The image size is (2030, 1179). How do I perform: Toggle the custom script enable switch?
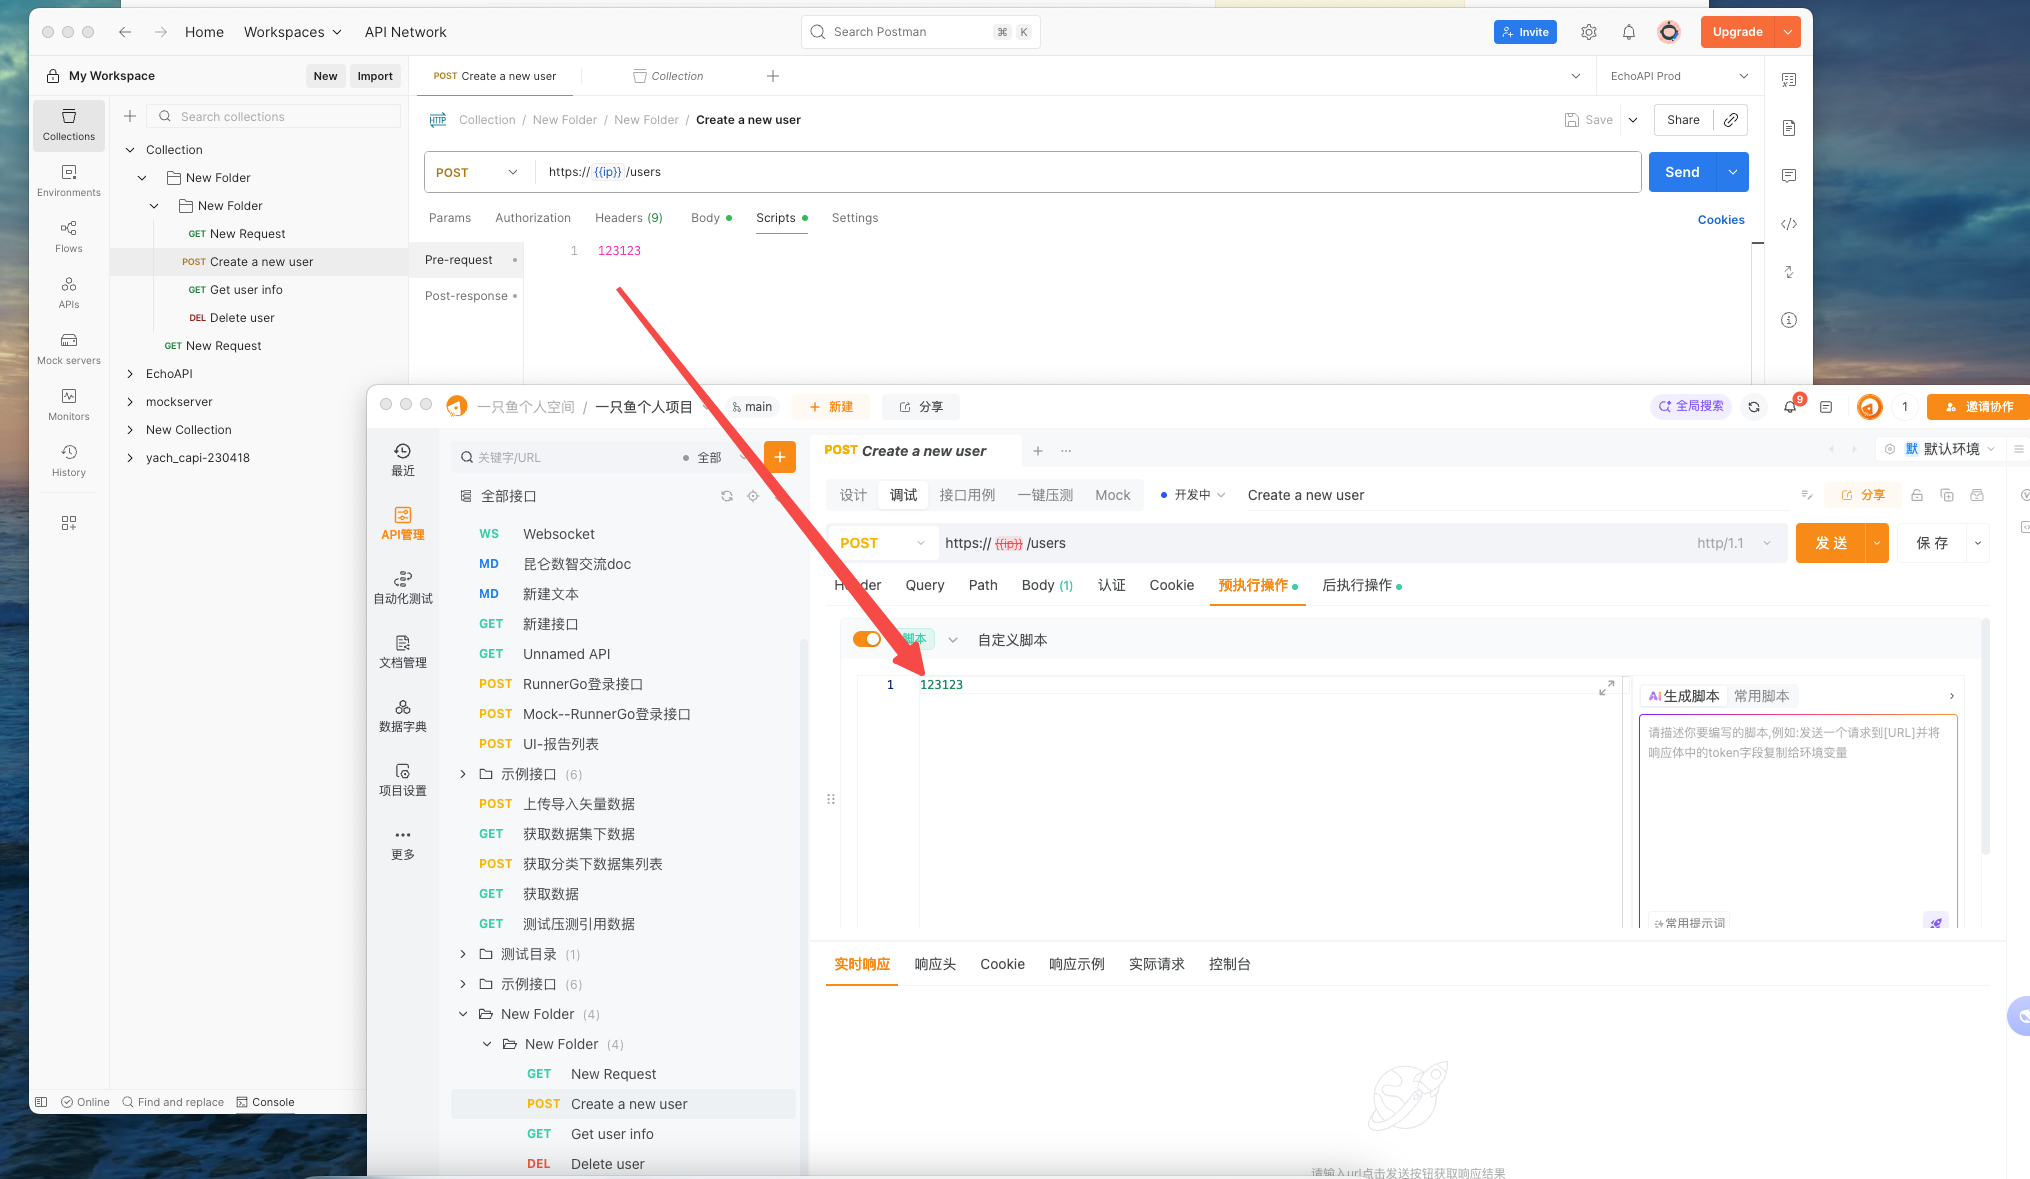tap(866, 639)
